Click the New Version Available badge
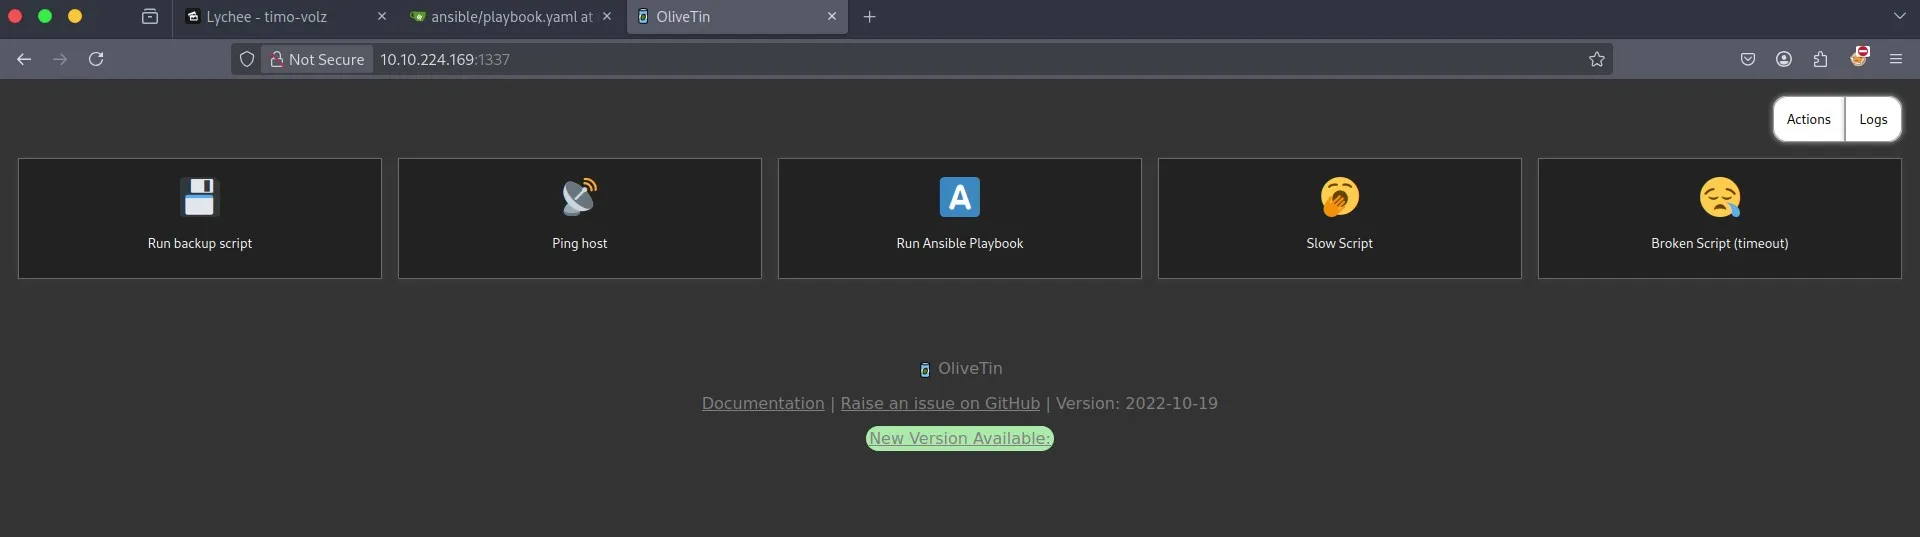 pyautogui.click(x=960, y=438)
